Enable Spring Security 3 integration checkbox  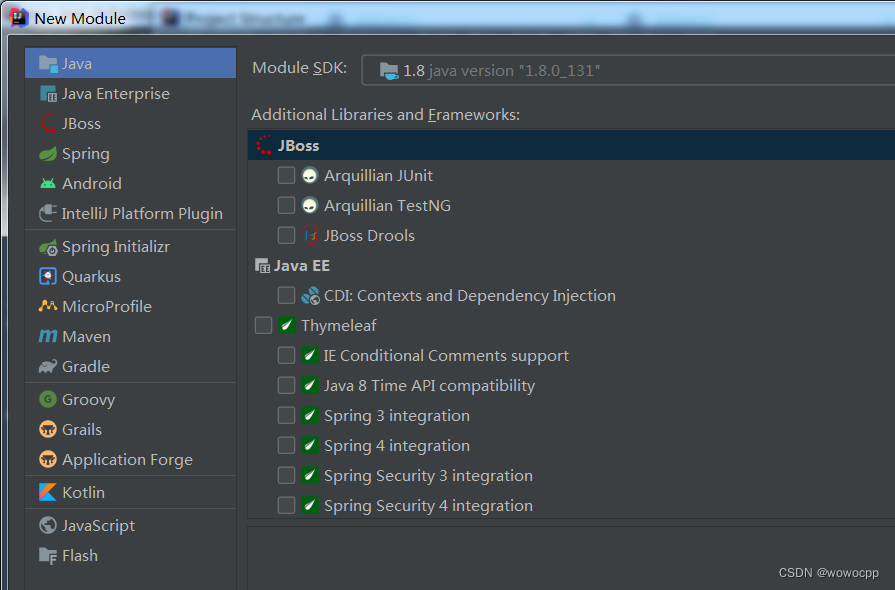click(x=286, y=475)
